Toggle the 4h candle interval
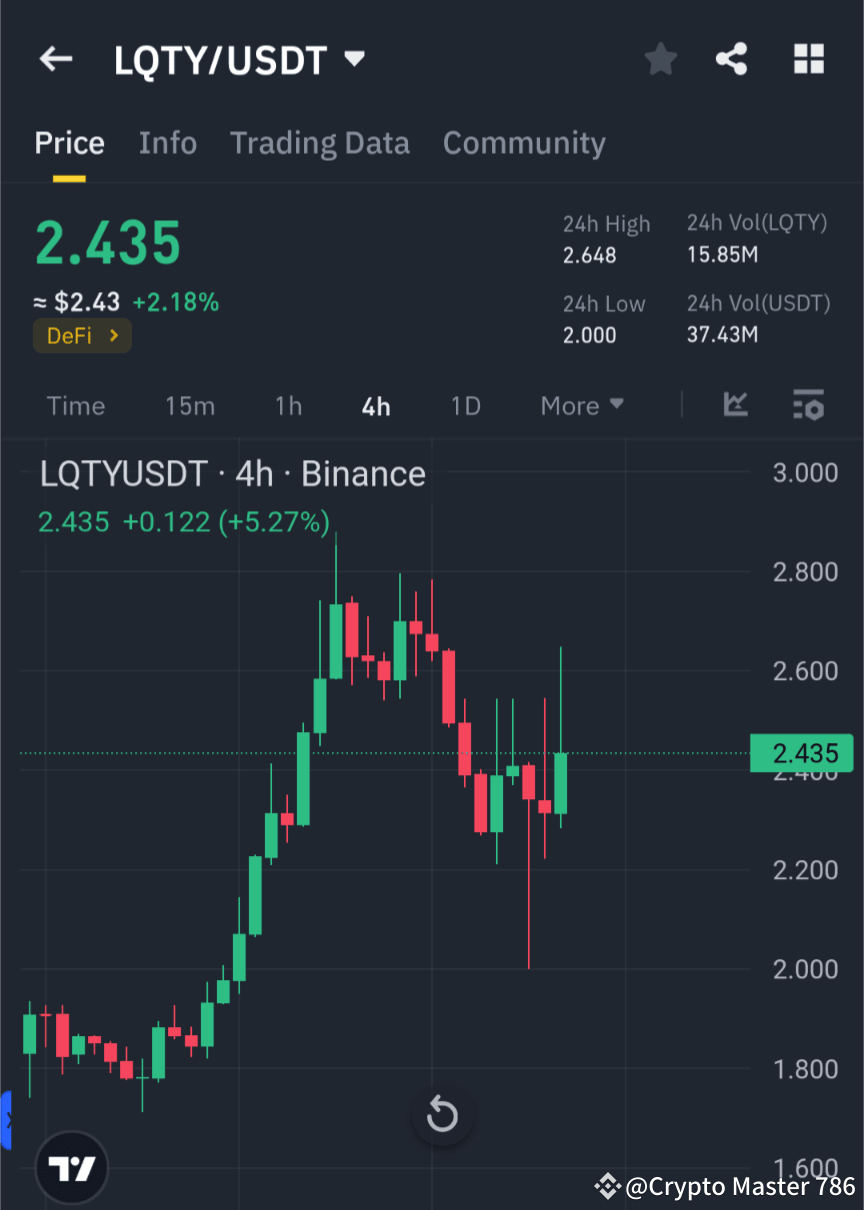This screenshot has height=1210, width=864. [375, 406]
